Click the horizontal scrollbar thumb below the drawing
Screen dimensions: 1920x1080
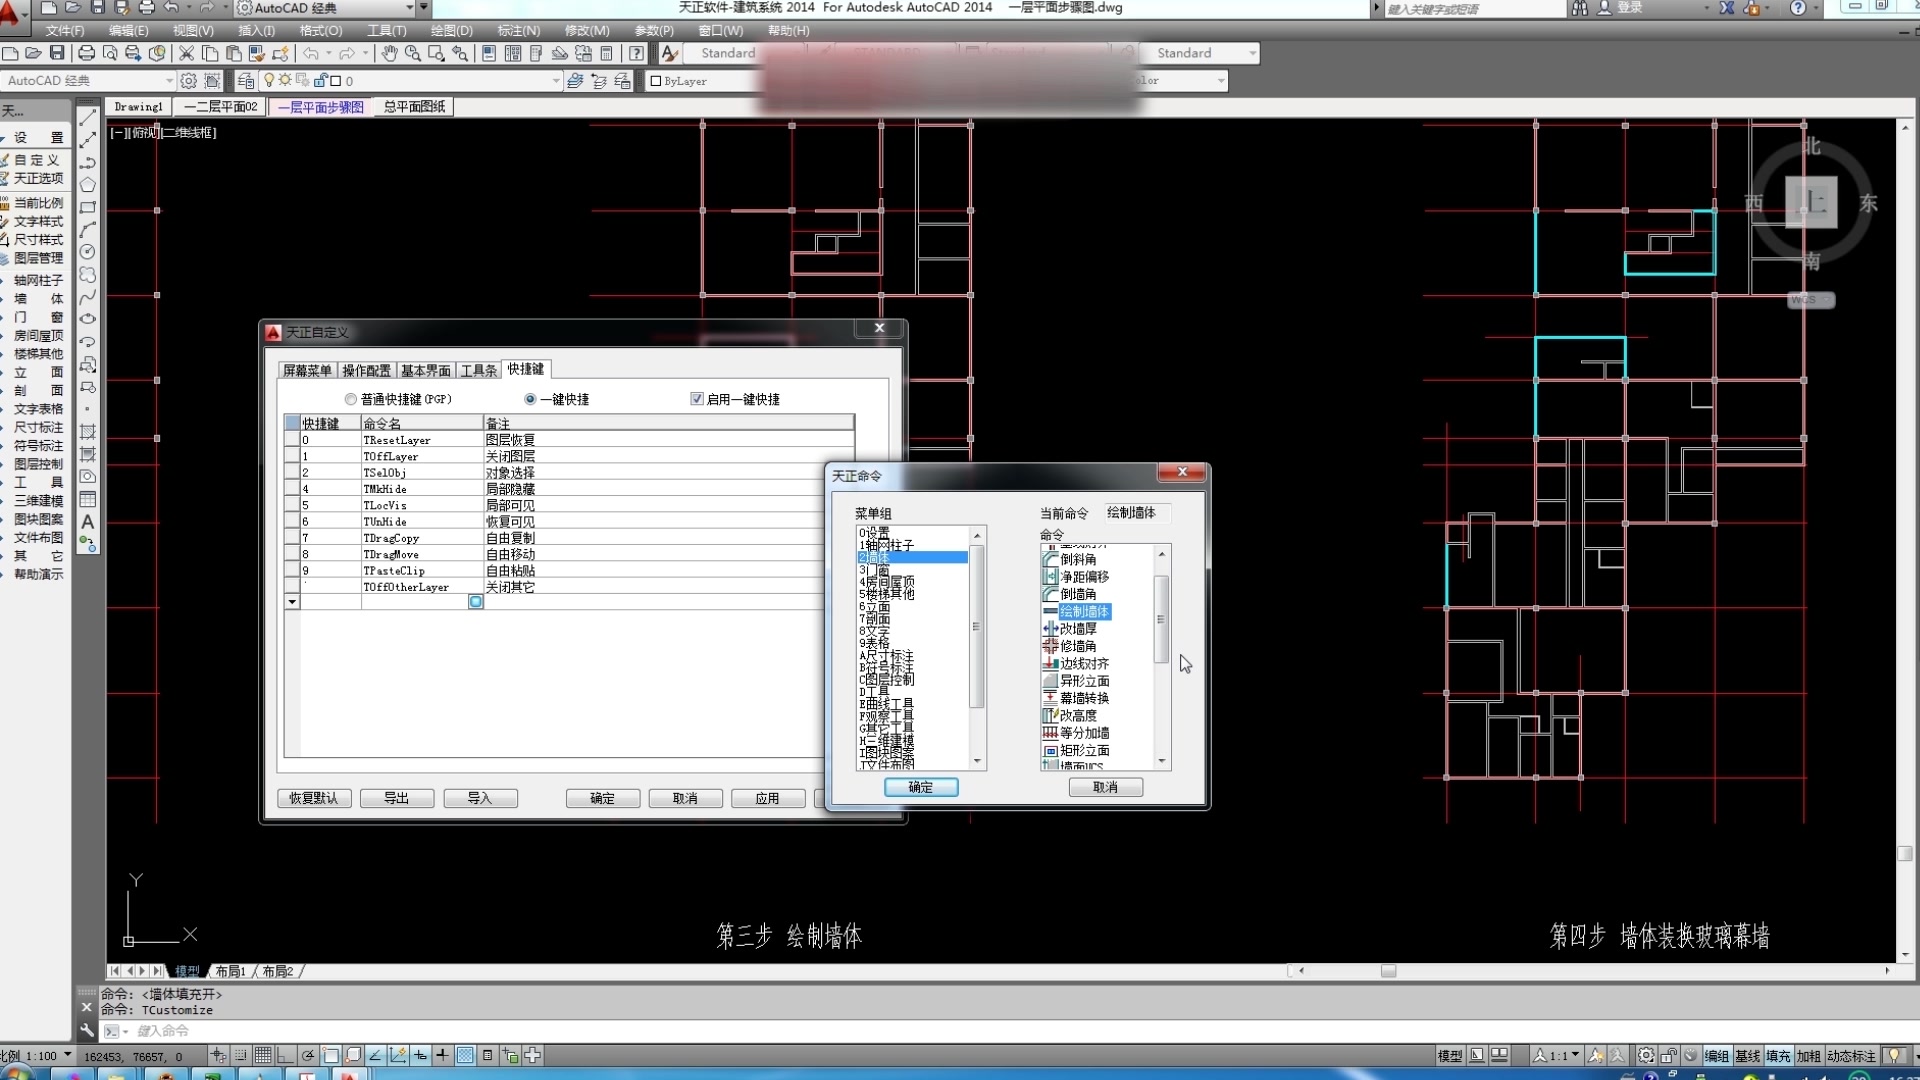(x=1388, y=971)
